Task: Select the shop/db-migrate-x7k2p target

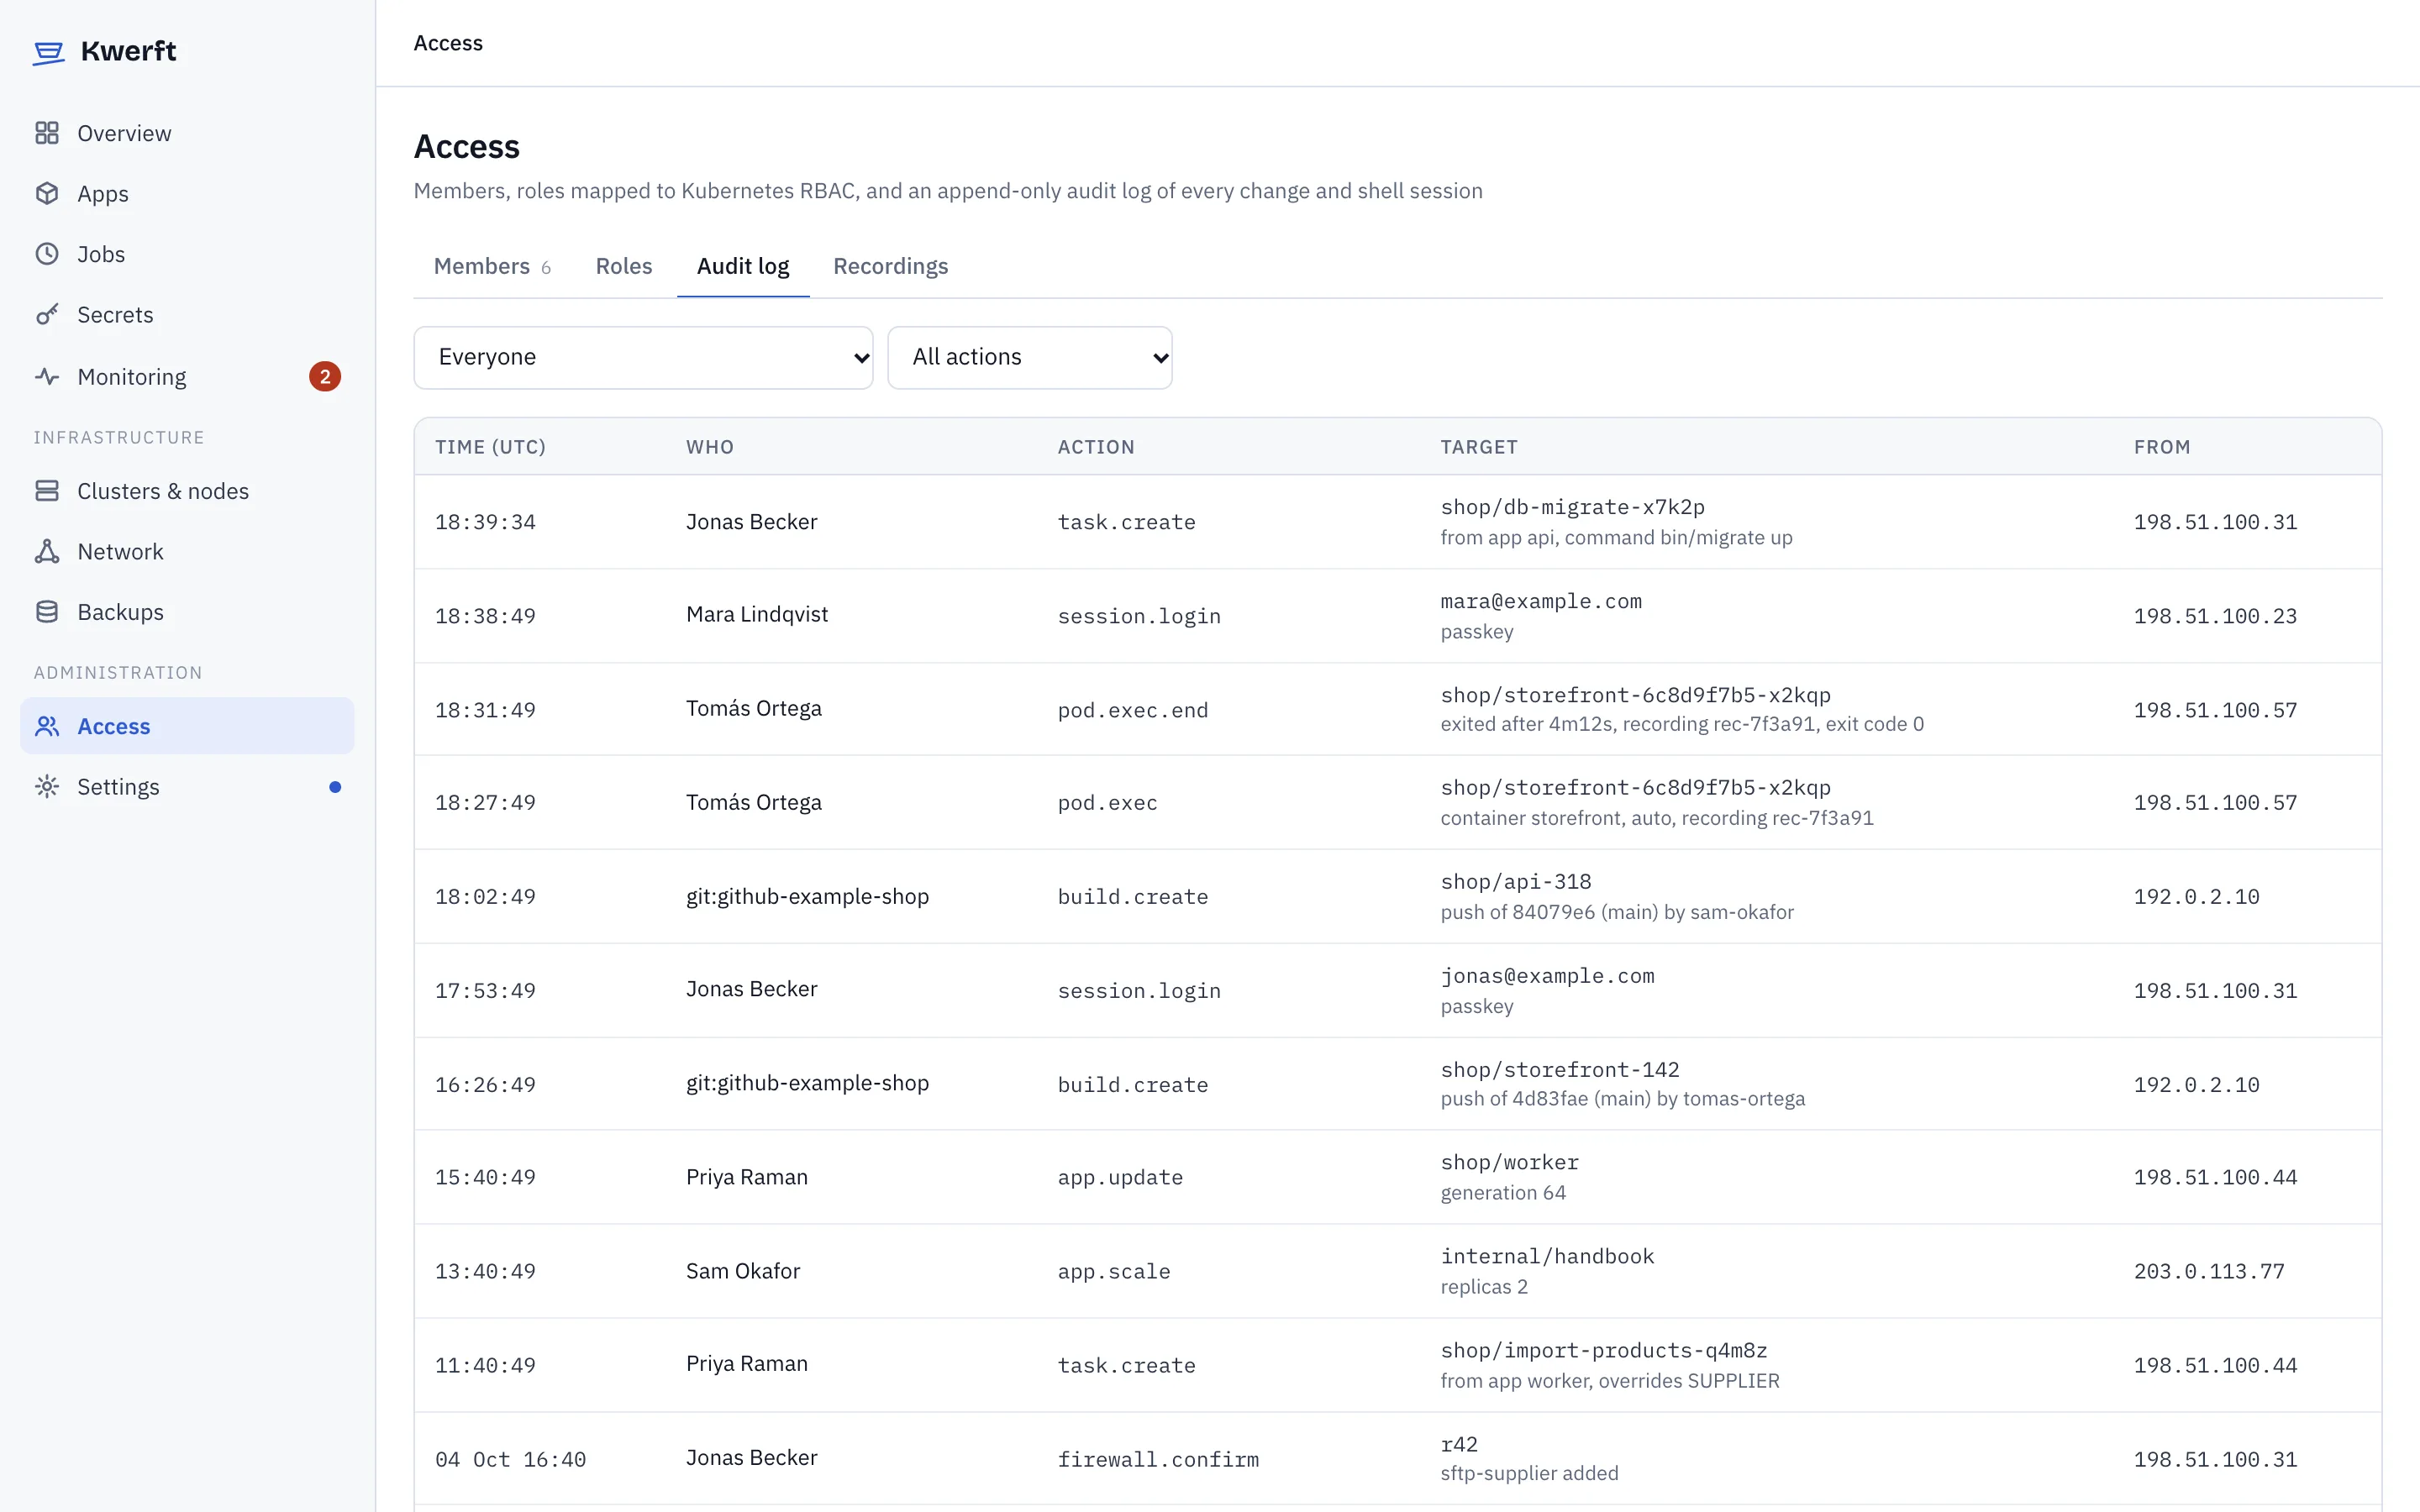Action: coord(1572,507)
